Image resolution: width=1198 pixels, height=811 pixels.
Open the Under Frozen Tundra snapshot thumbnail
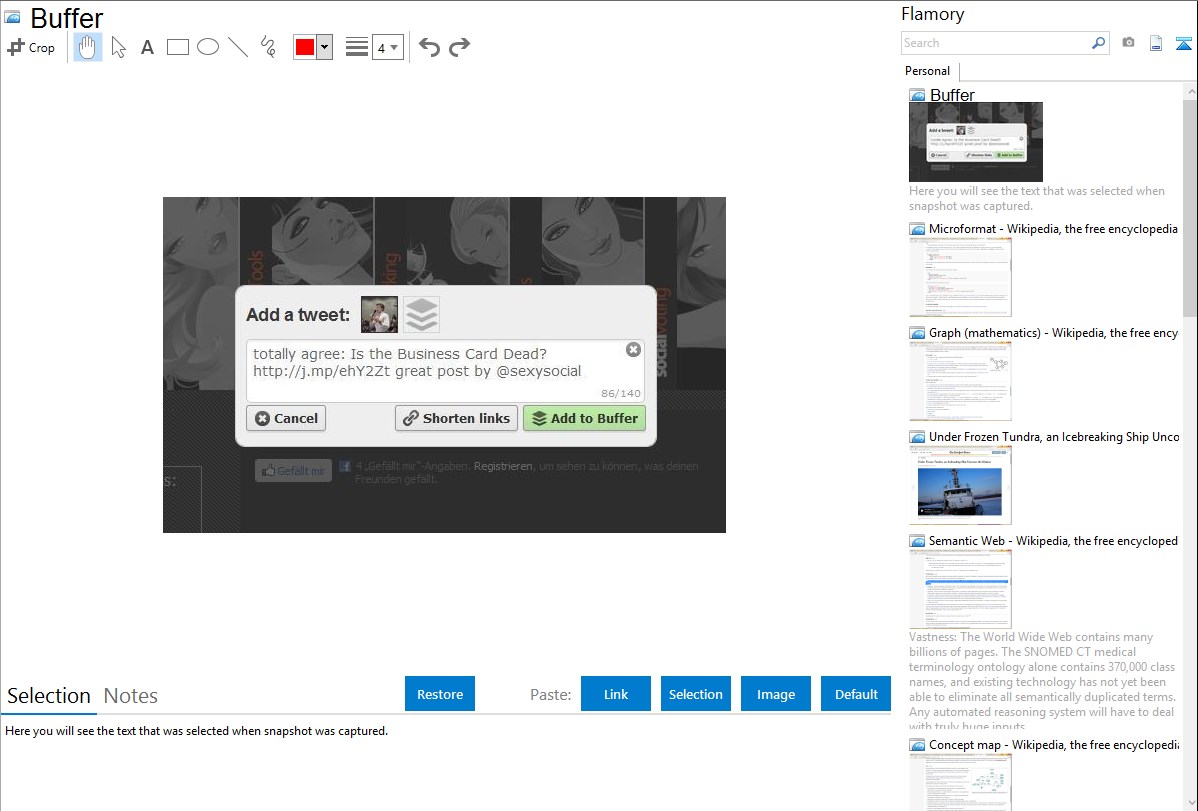pos(960,485)
